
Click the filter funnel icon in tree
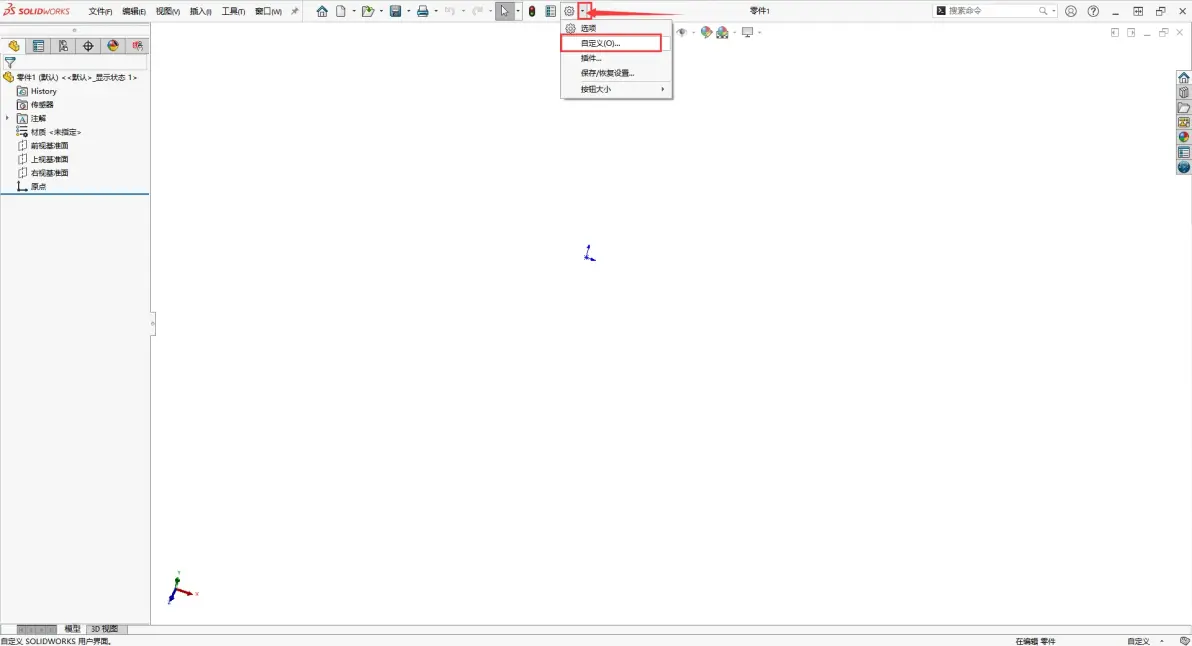coord(10,63)
